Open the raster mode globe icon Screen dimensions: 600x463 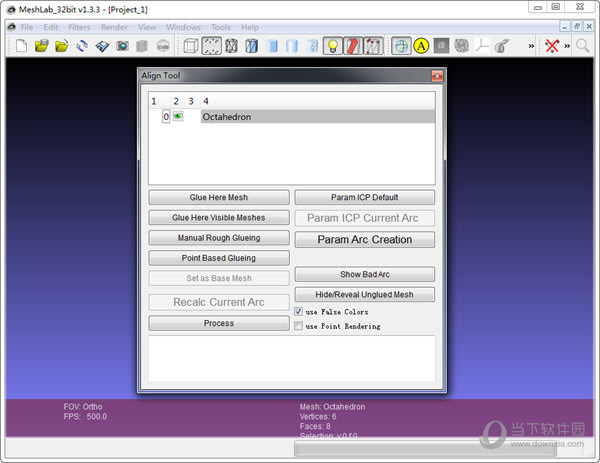(x=163, y=46)
